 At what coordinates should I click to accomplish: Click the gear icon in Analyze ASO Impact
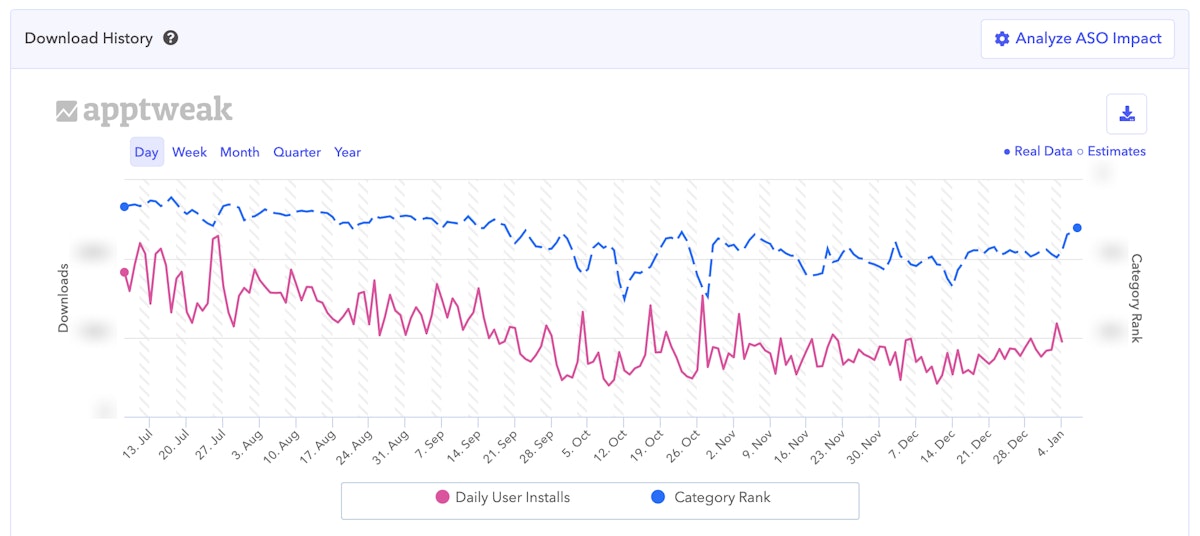pyautogui.click(x=1002, y=39)
